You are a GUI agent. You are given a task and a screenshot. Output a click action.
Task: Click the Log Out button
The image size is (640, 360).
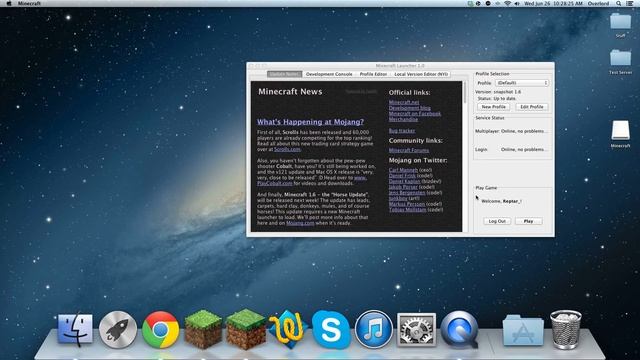click(x=497, y=221)
